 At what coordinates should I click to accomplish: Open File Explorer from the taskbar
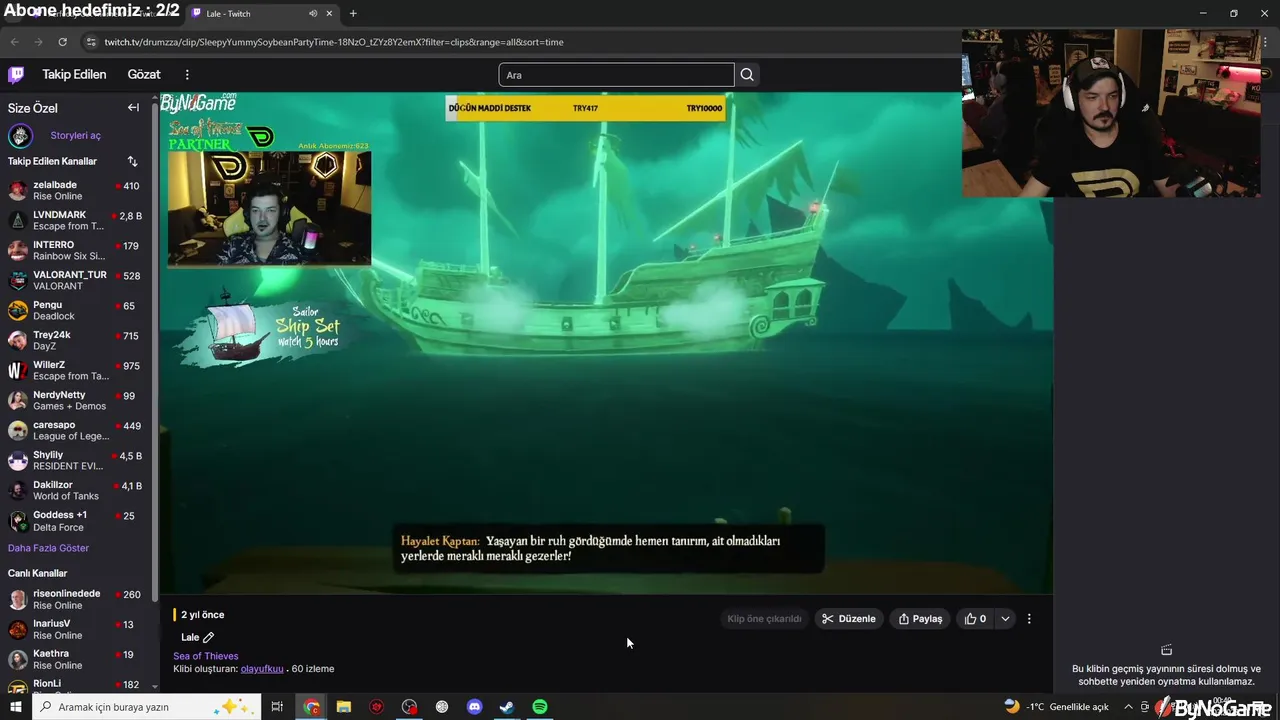[344, 707]
